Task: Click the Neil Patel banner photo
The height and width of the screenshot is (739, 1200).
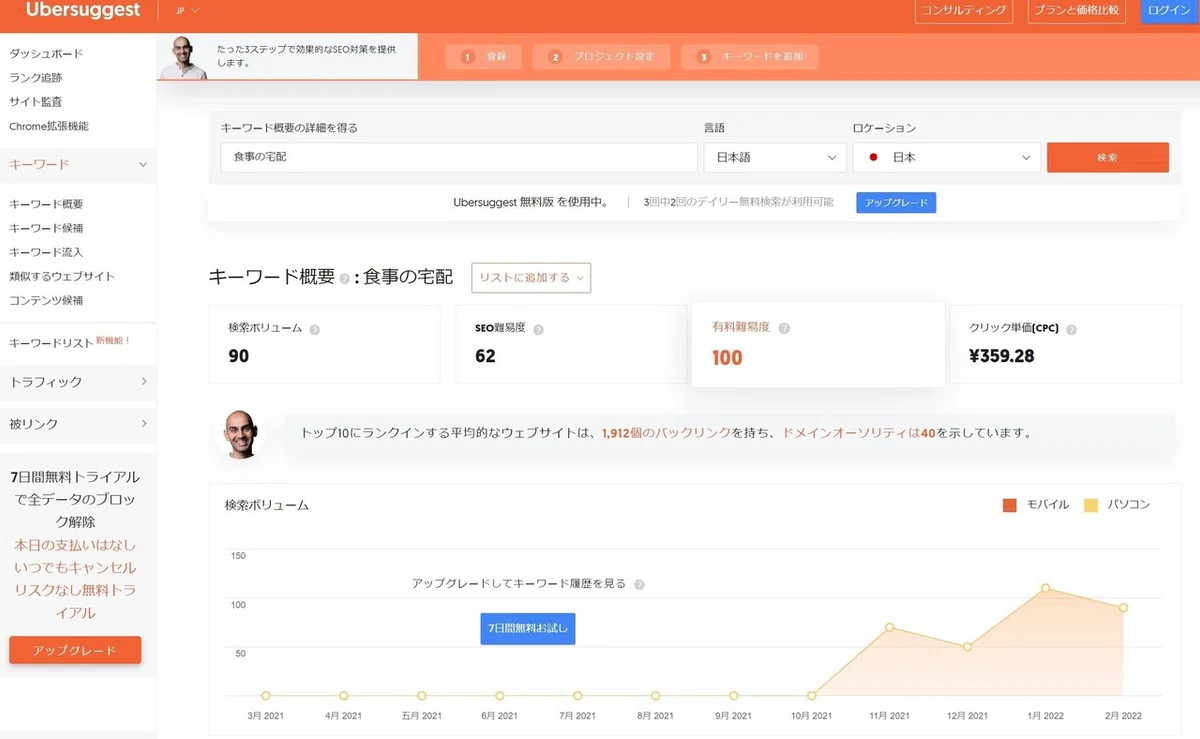Action: click(x=183, y=58)
